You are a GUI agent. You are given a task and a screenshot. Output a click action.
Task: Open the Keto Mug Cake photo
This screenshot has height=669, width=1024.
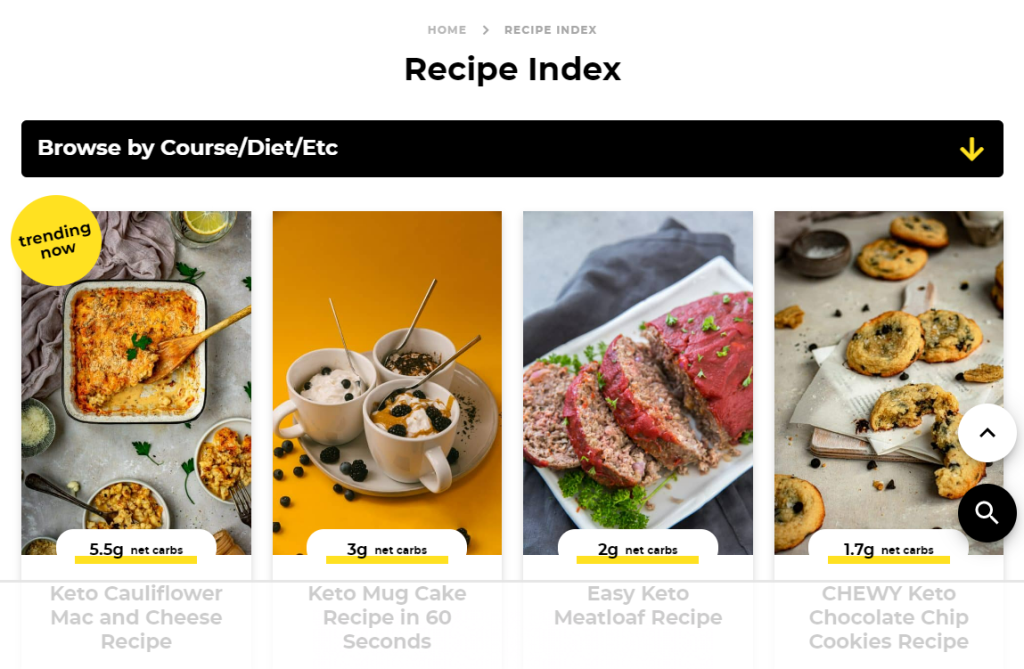pyautogui.click(x=387, y=382)
